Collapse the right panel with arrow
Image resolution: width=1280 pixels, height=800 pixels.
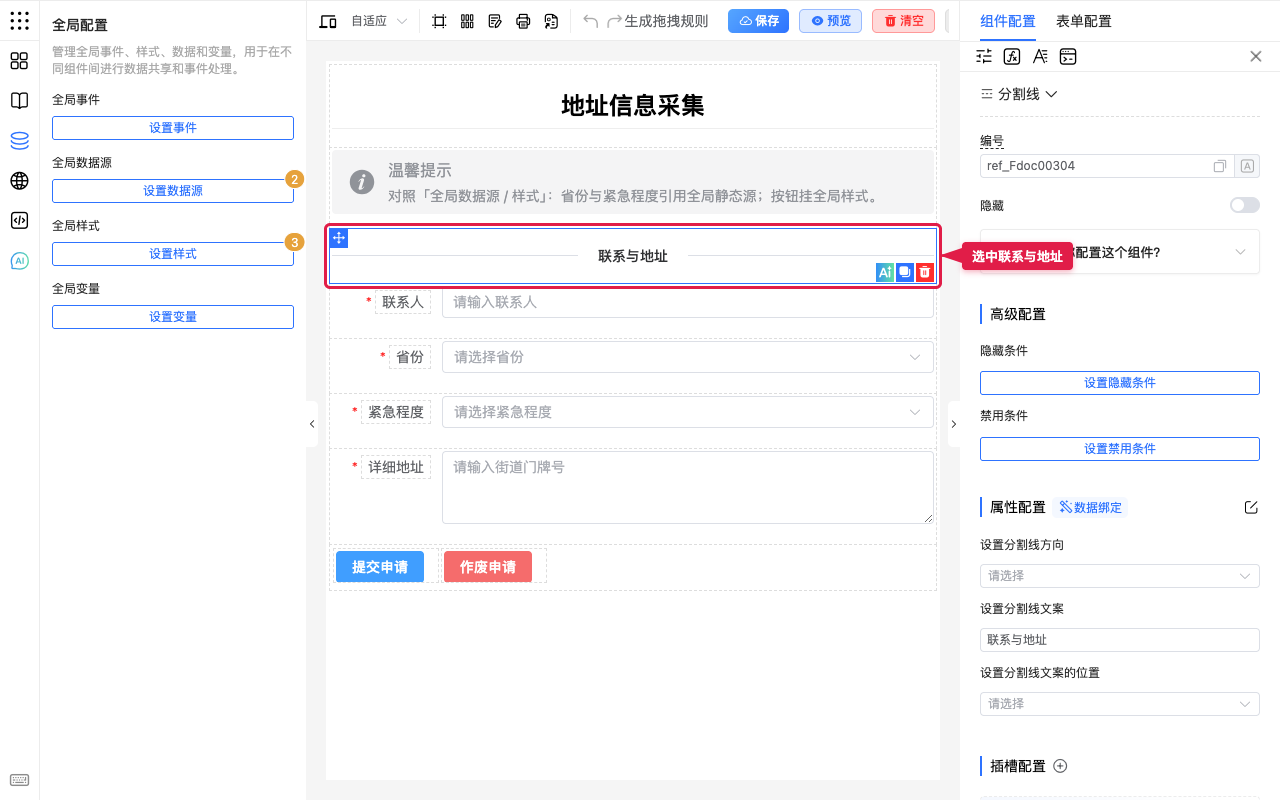tap(953, 424)
